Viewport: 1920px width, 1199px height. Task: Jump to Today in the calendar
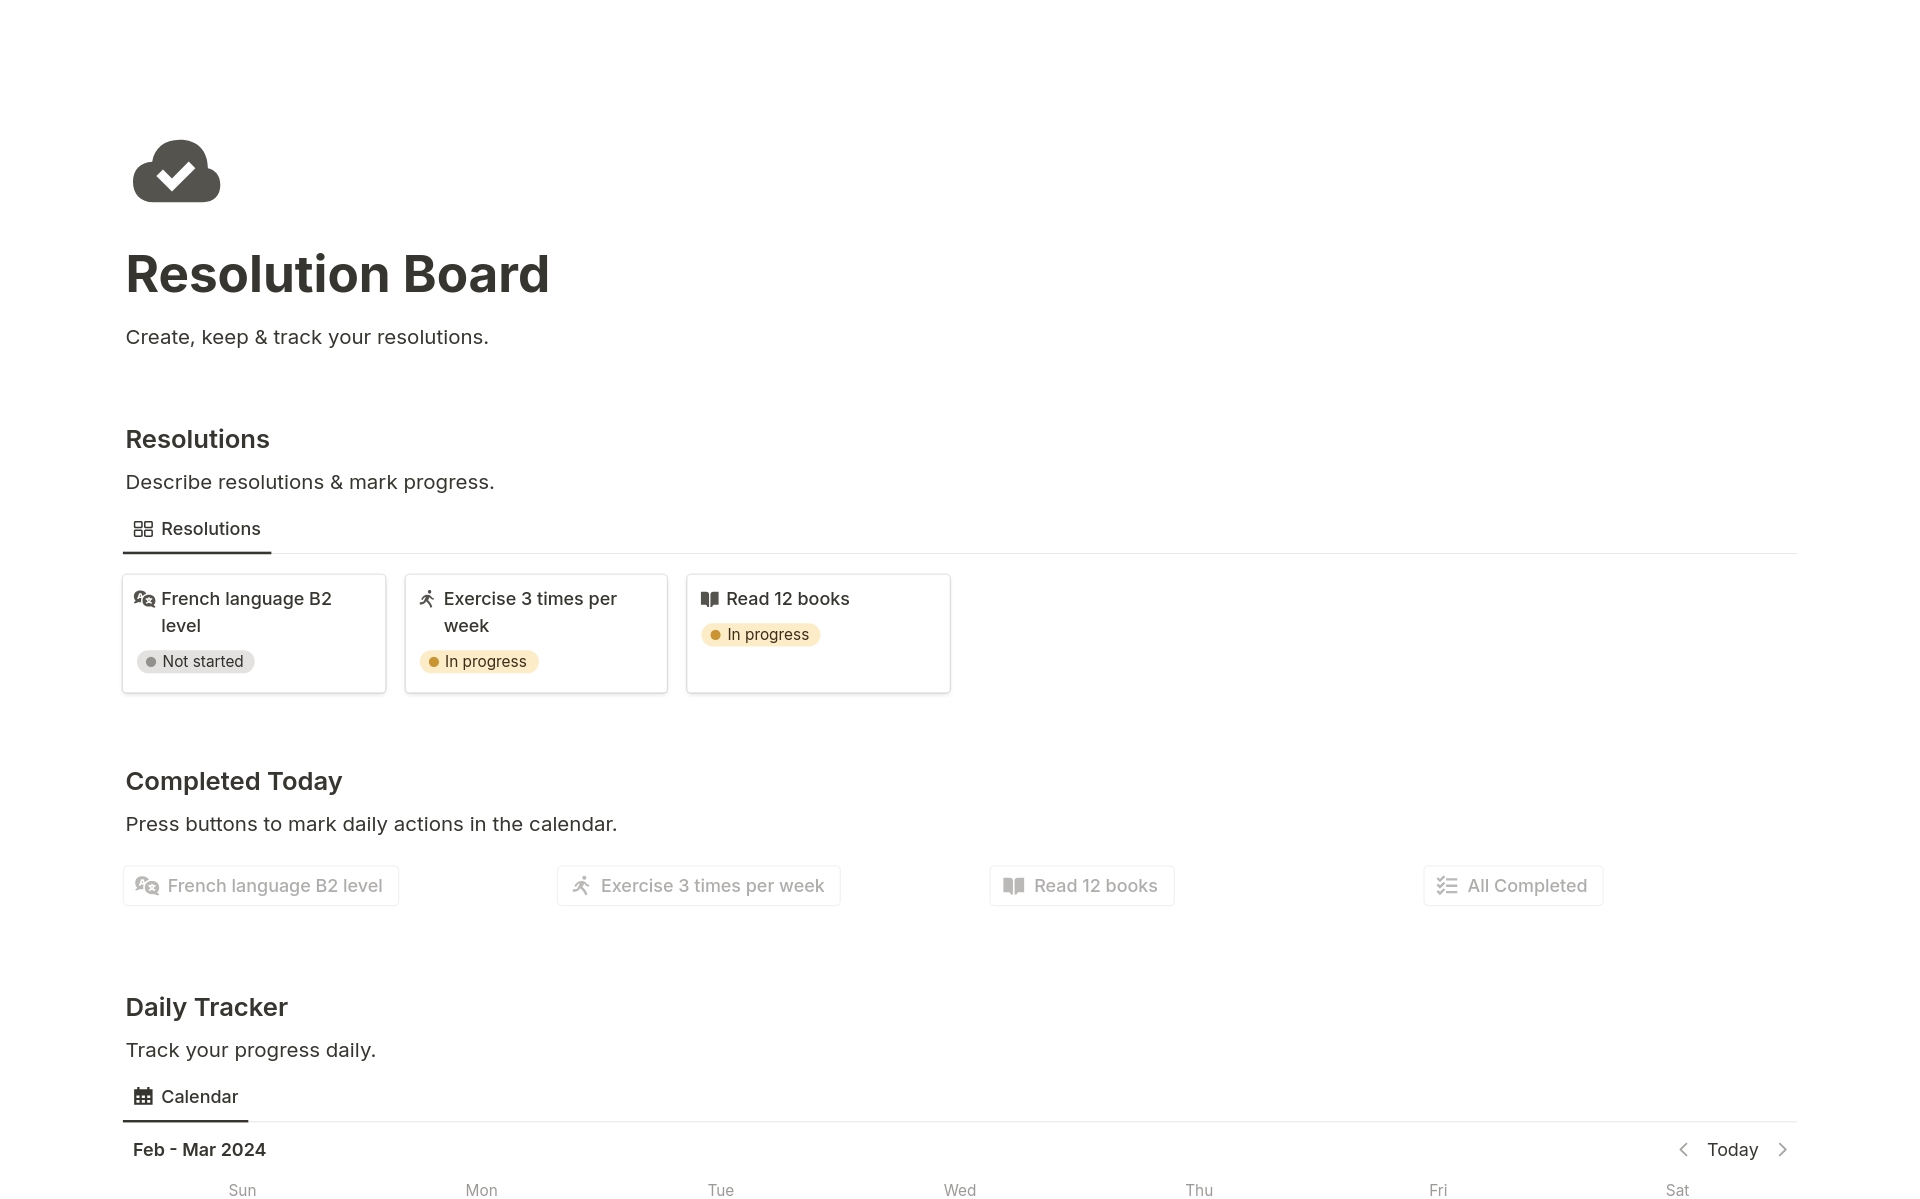coord(1732,1150)
